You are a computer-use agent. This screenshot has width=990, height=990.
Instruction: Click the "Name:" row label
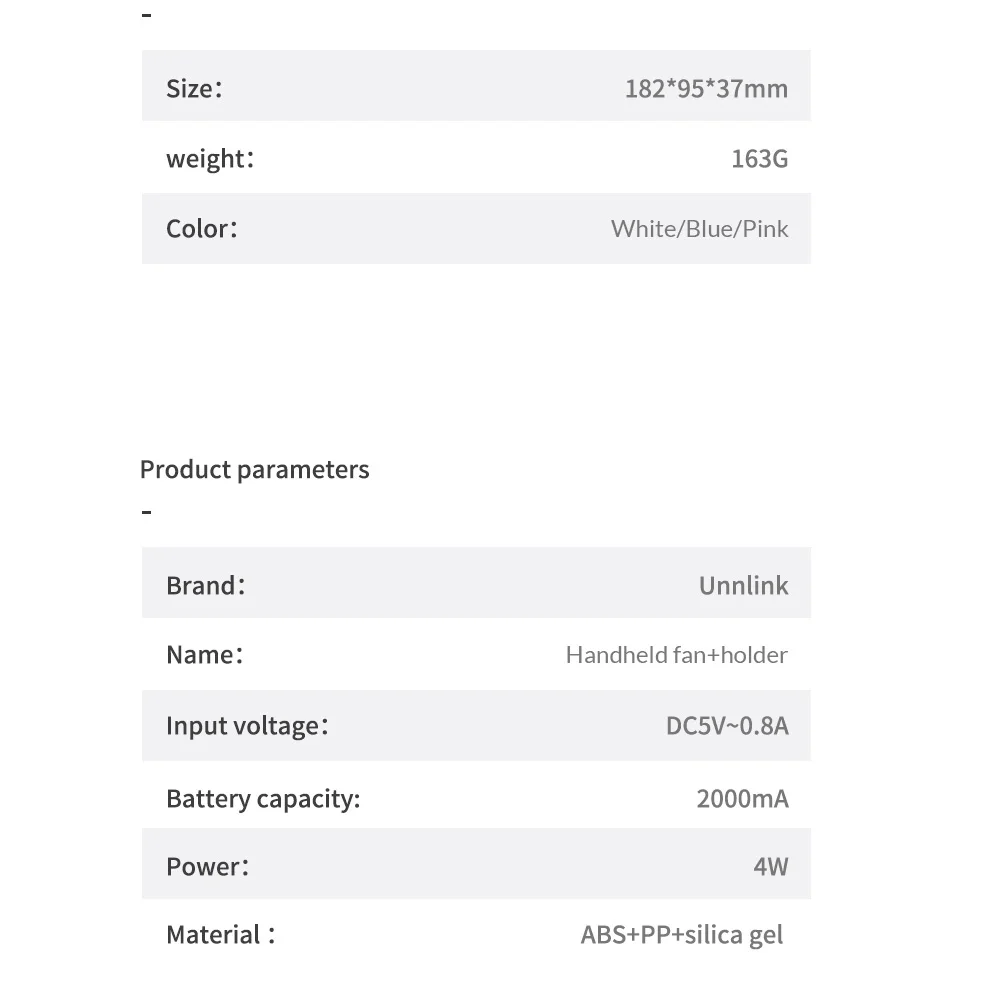coord(205,655)
